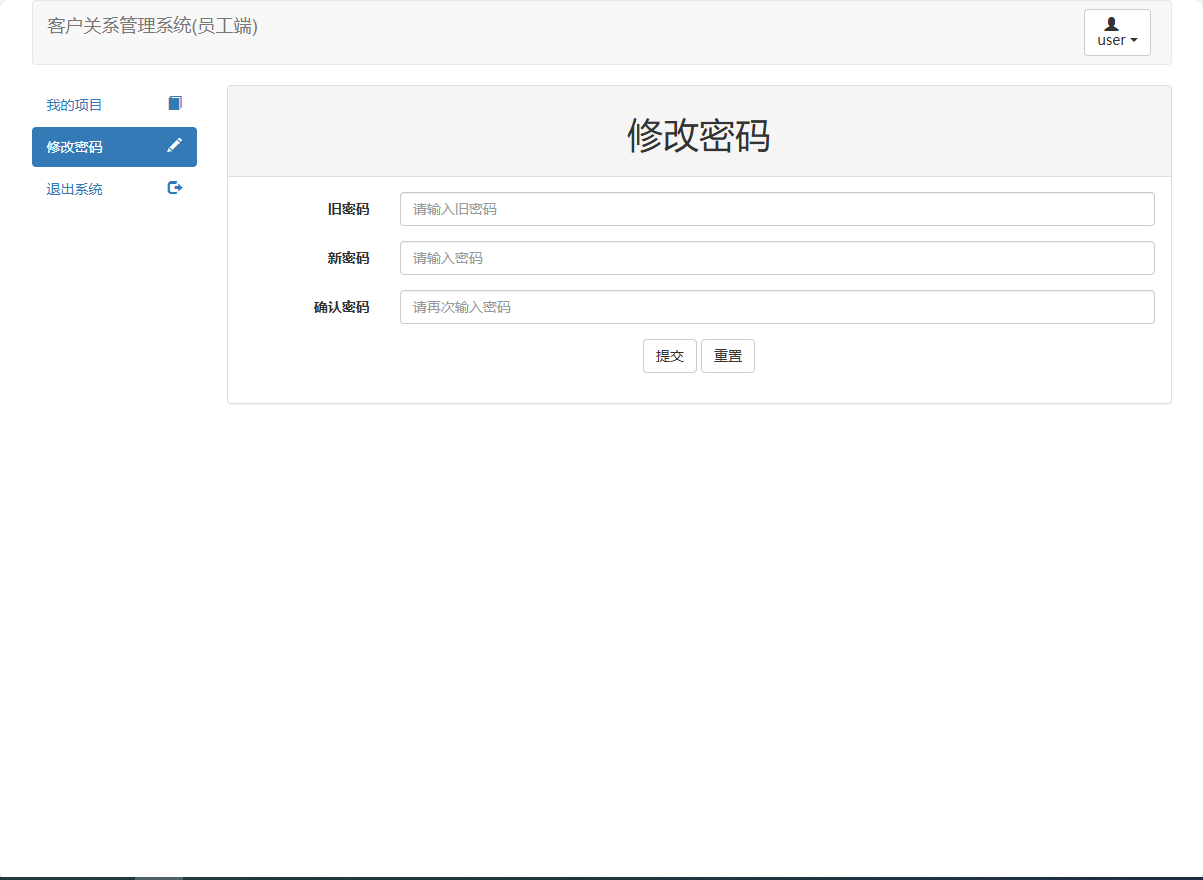Image resolution: width=1203 pixels, height=880 pixels.
Task: Expand the user account options
Action: click(x=1116, y=32)
